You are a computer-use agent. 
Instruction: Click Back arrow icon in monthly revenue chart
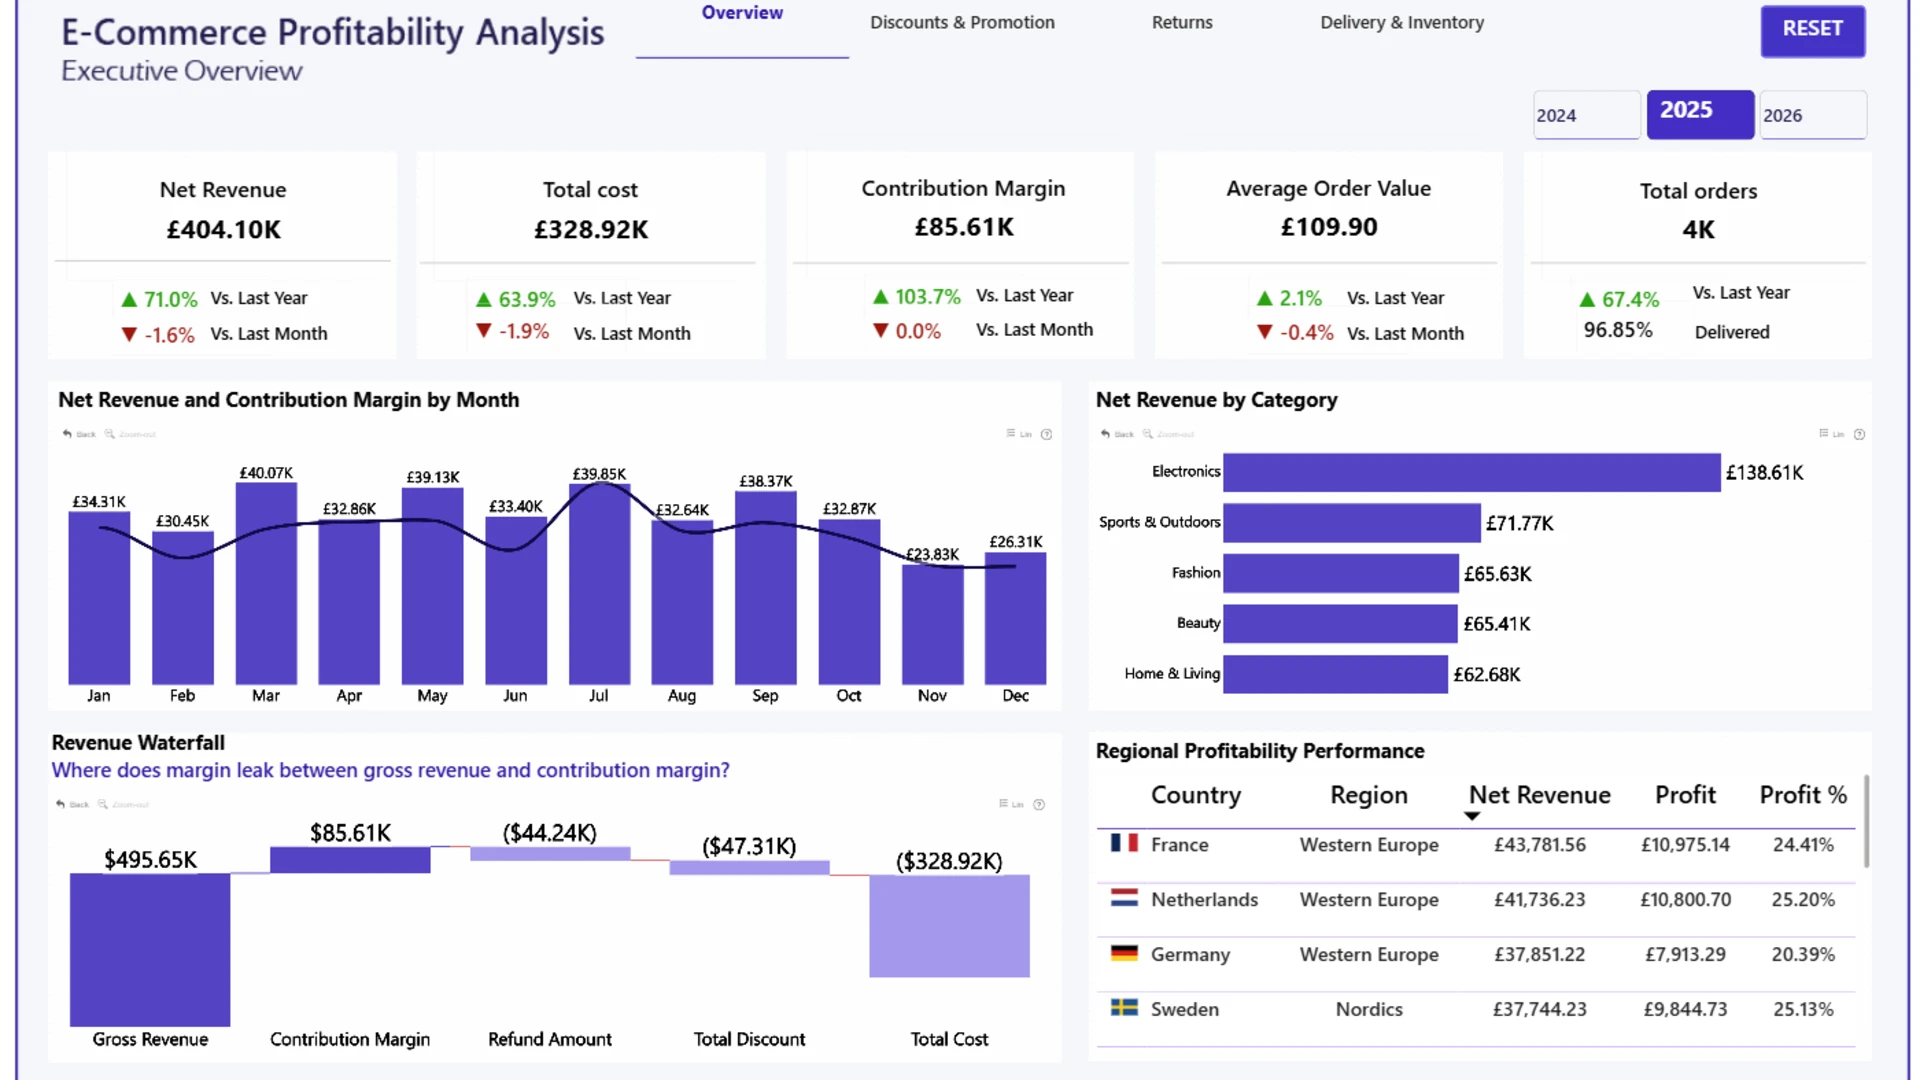(x=68, y=434)
